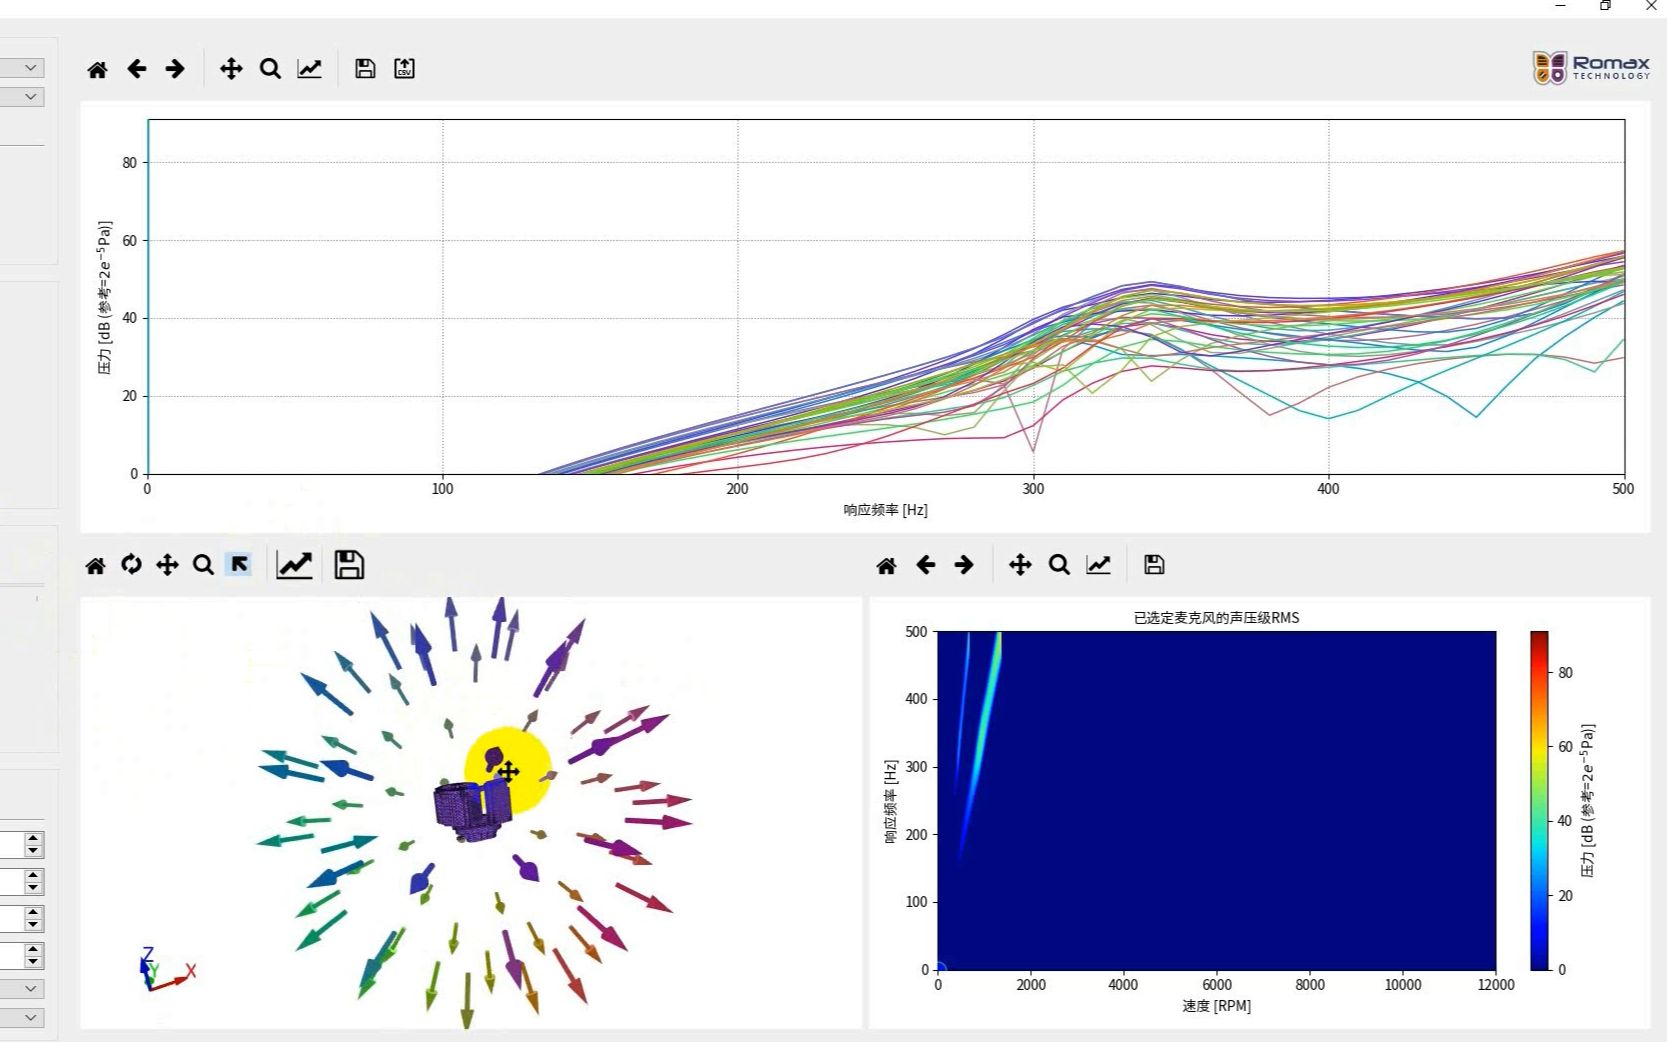
Task: Click the pressure dB colorbar beside the colormap
Action: coord(1539,800)
